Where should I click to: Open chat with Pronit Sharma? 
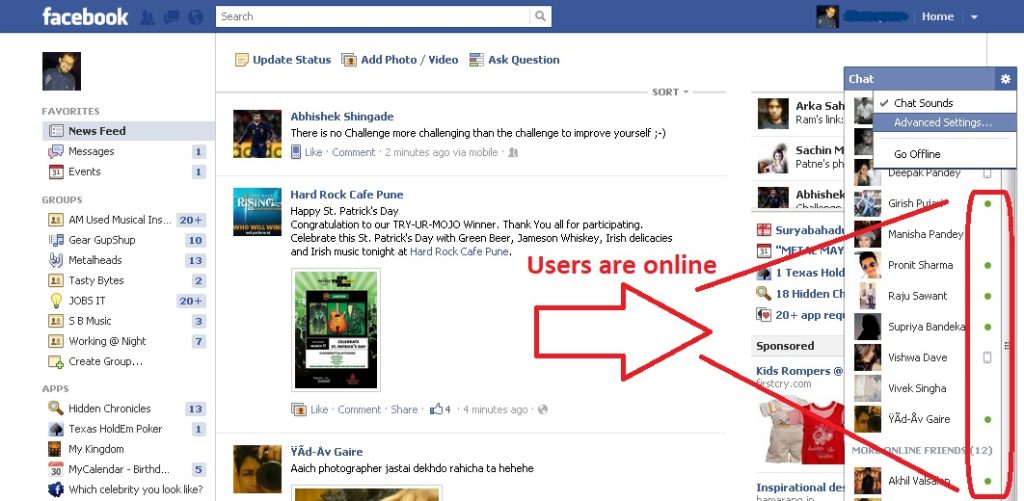921,265
